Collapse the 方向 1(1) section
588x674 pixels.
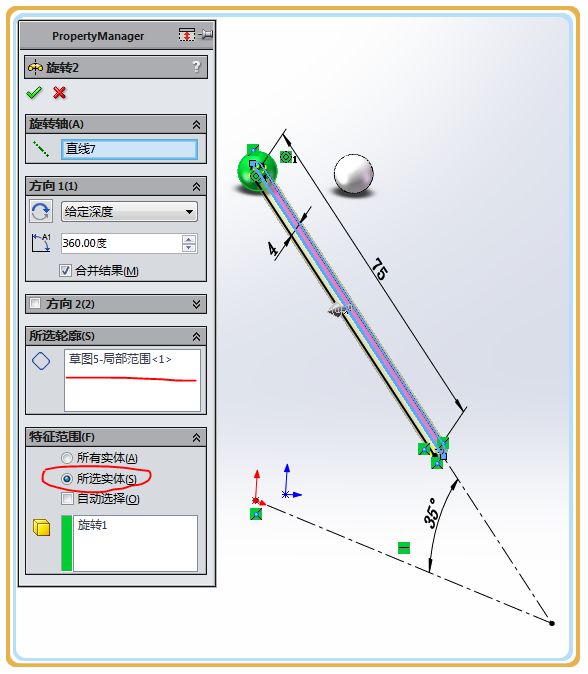pos(196,187)
